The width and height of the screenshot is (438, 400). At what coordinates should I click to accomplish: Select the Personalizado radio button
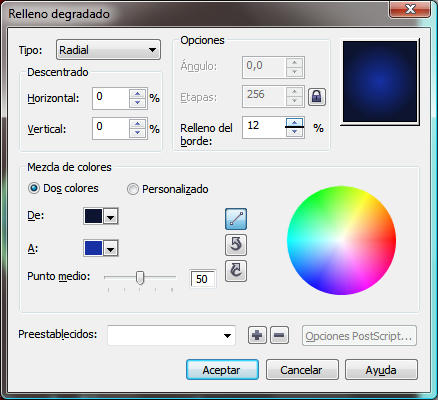(x=133, y=189)
